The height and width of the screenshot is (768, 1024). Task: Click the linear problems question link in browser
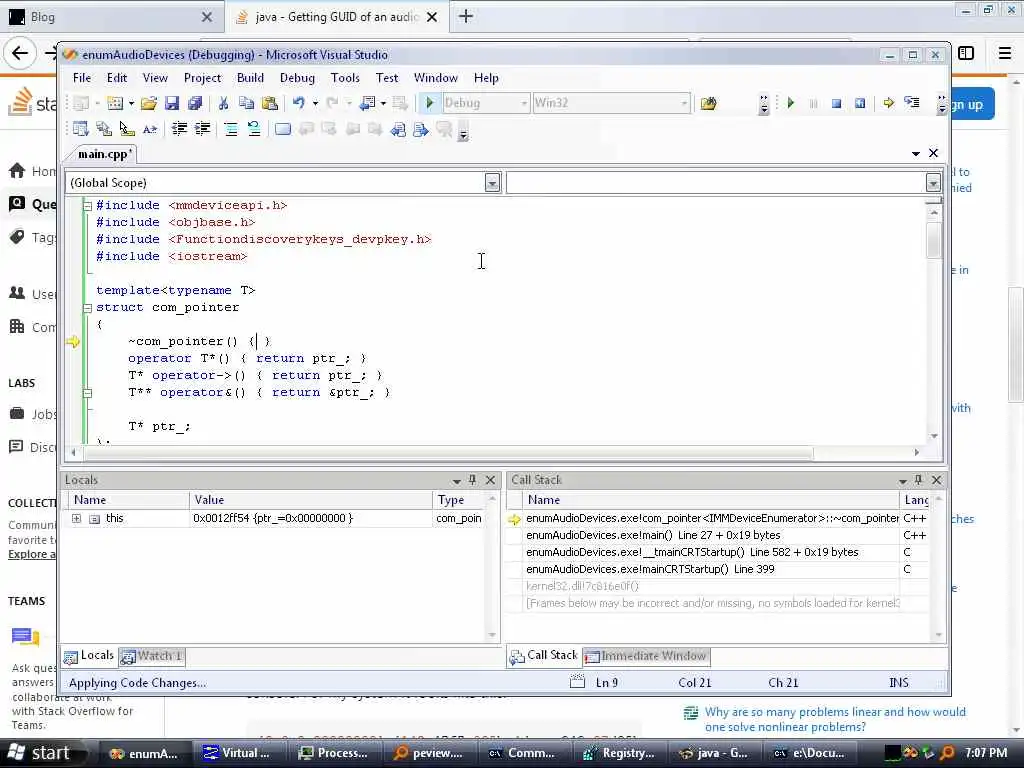pos(835,719)
